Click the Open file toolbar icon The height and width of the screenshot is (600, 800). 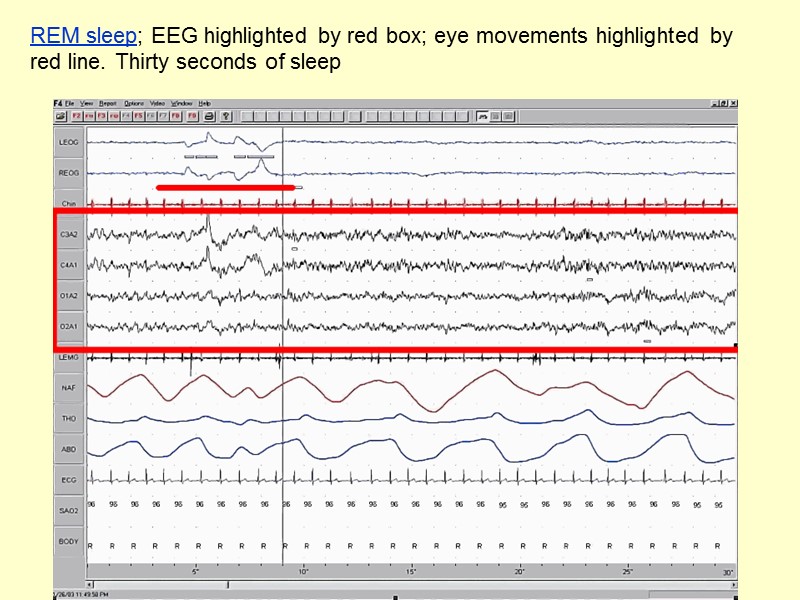tap(62, 116)
